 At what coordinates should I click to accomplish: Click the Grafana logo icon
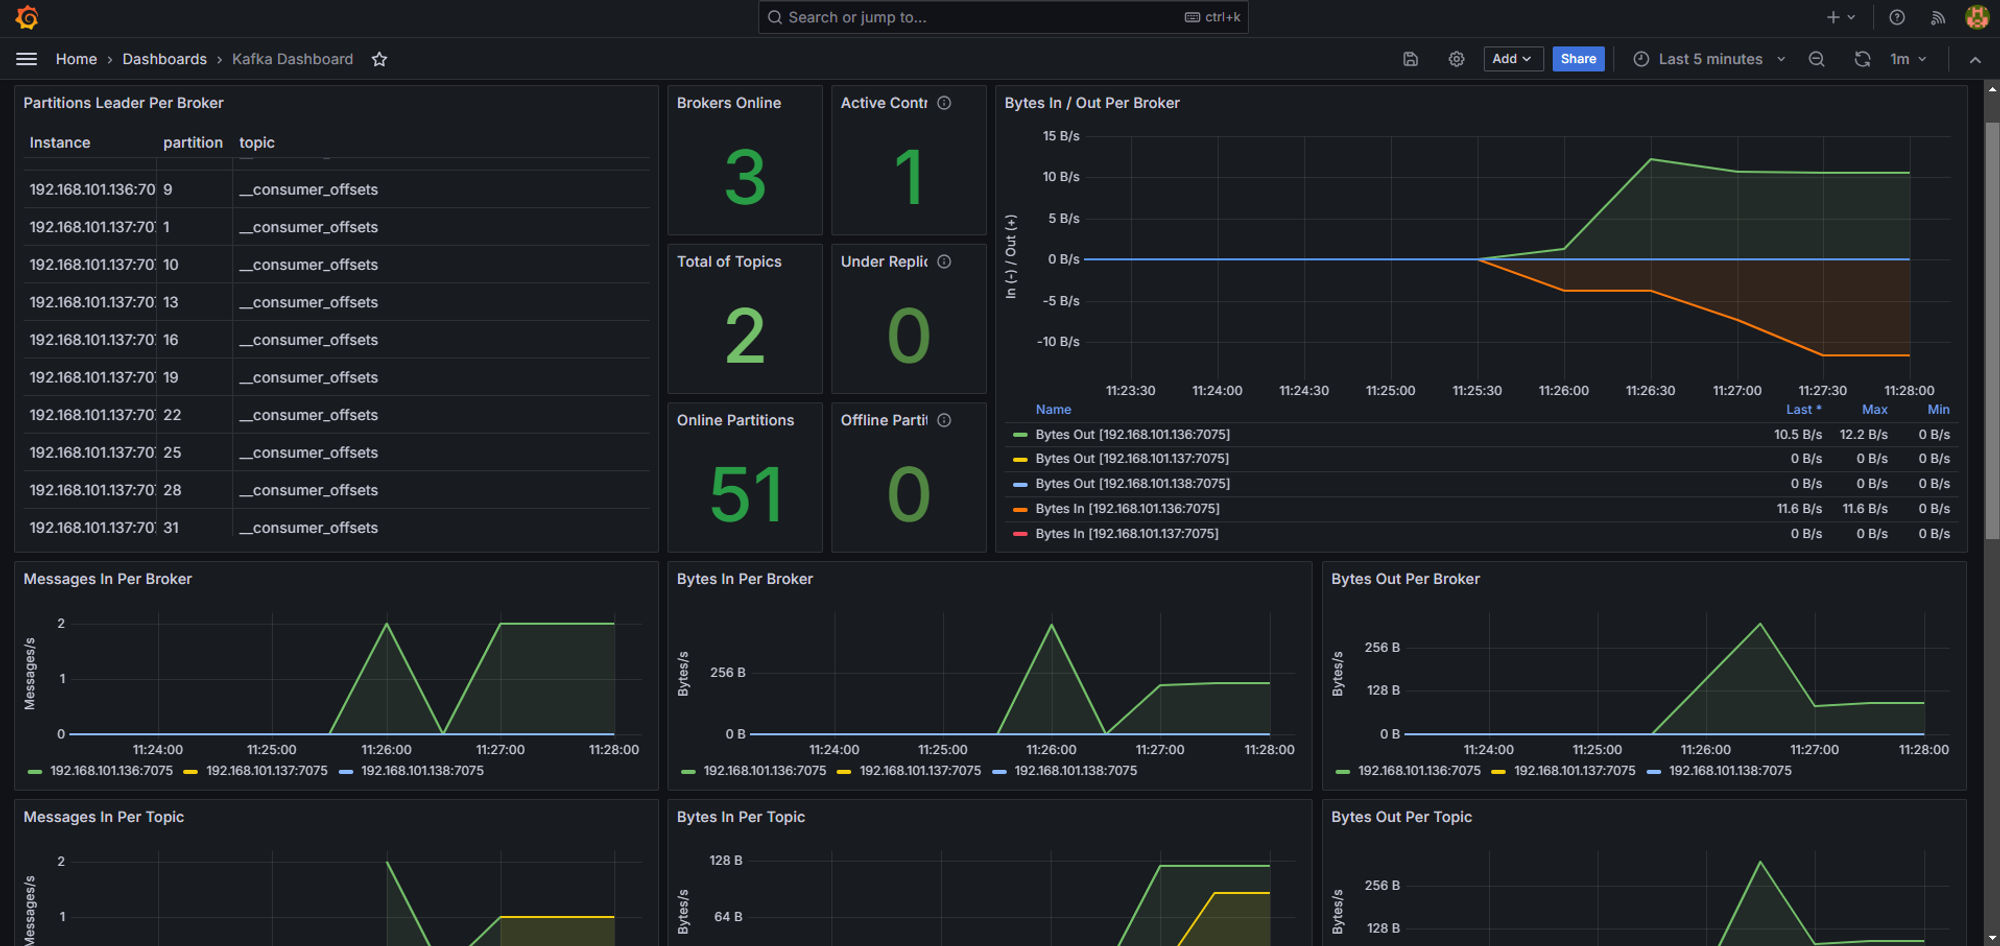coord(27,18)
